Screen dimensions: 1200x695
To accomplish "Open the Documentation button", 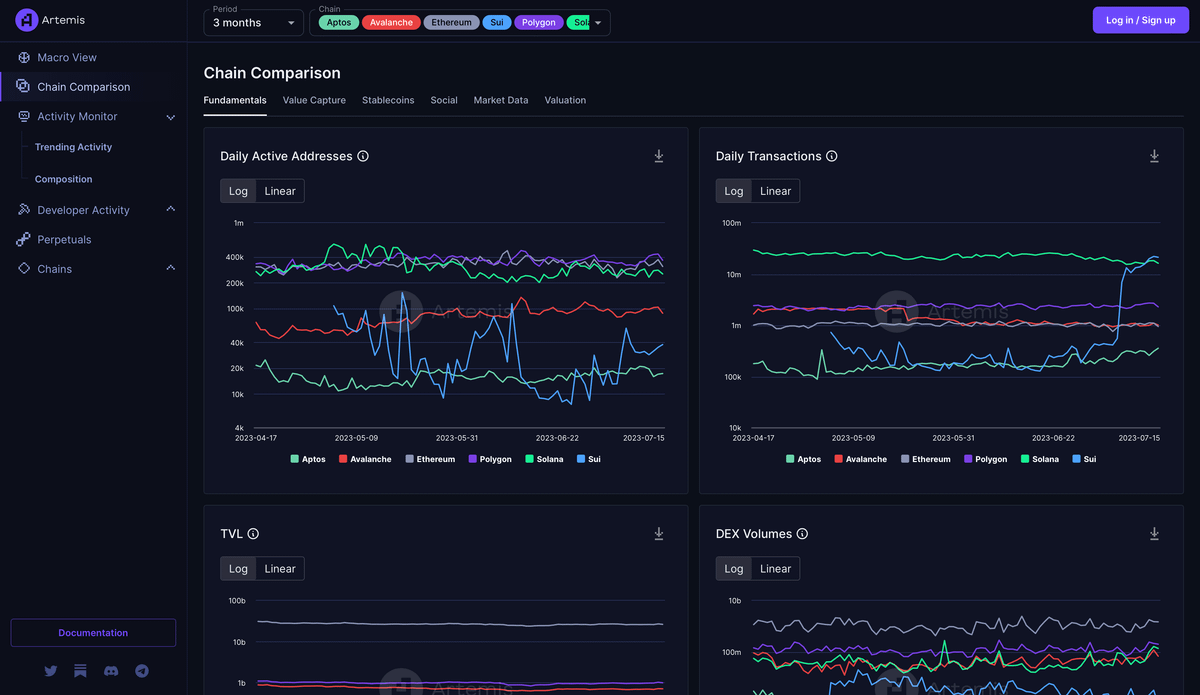I will click(x=93, y=633).
